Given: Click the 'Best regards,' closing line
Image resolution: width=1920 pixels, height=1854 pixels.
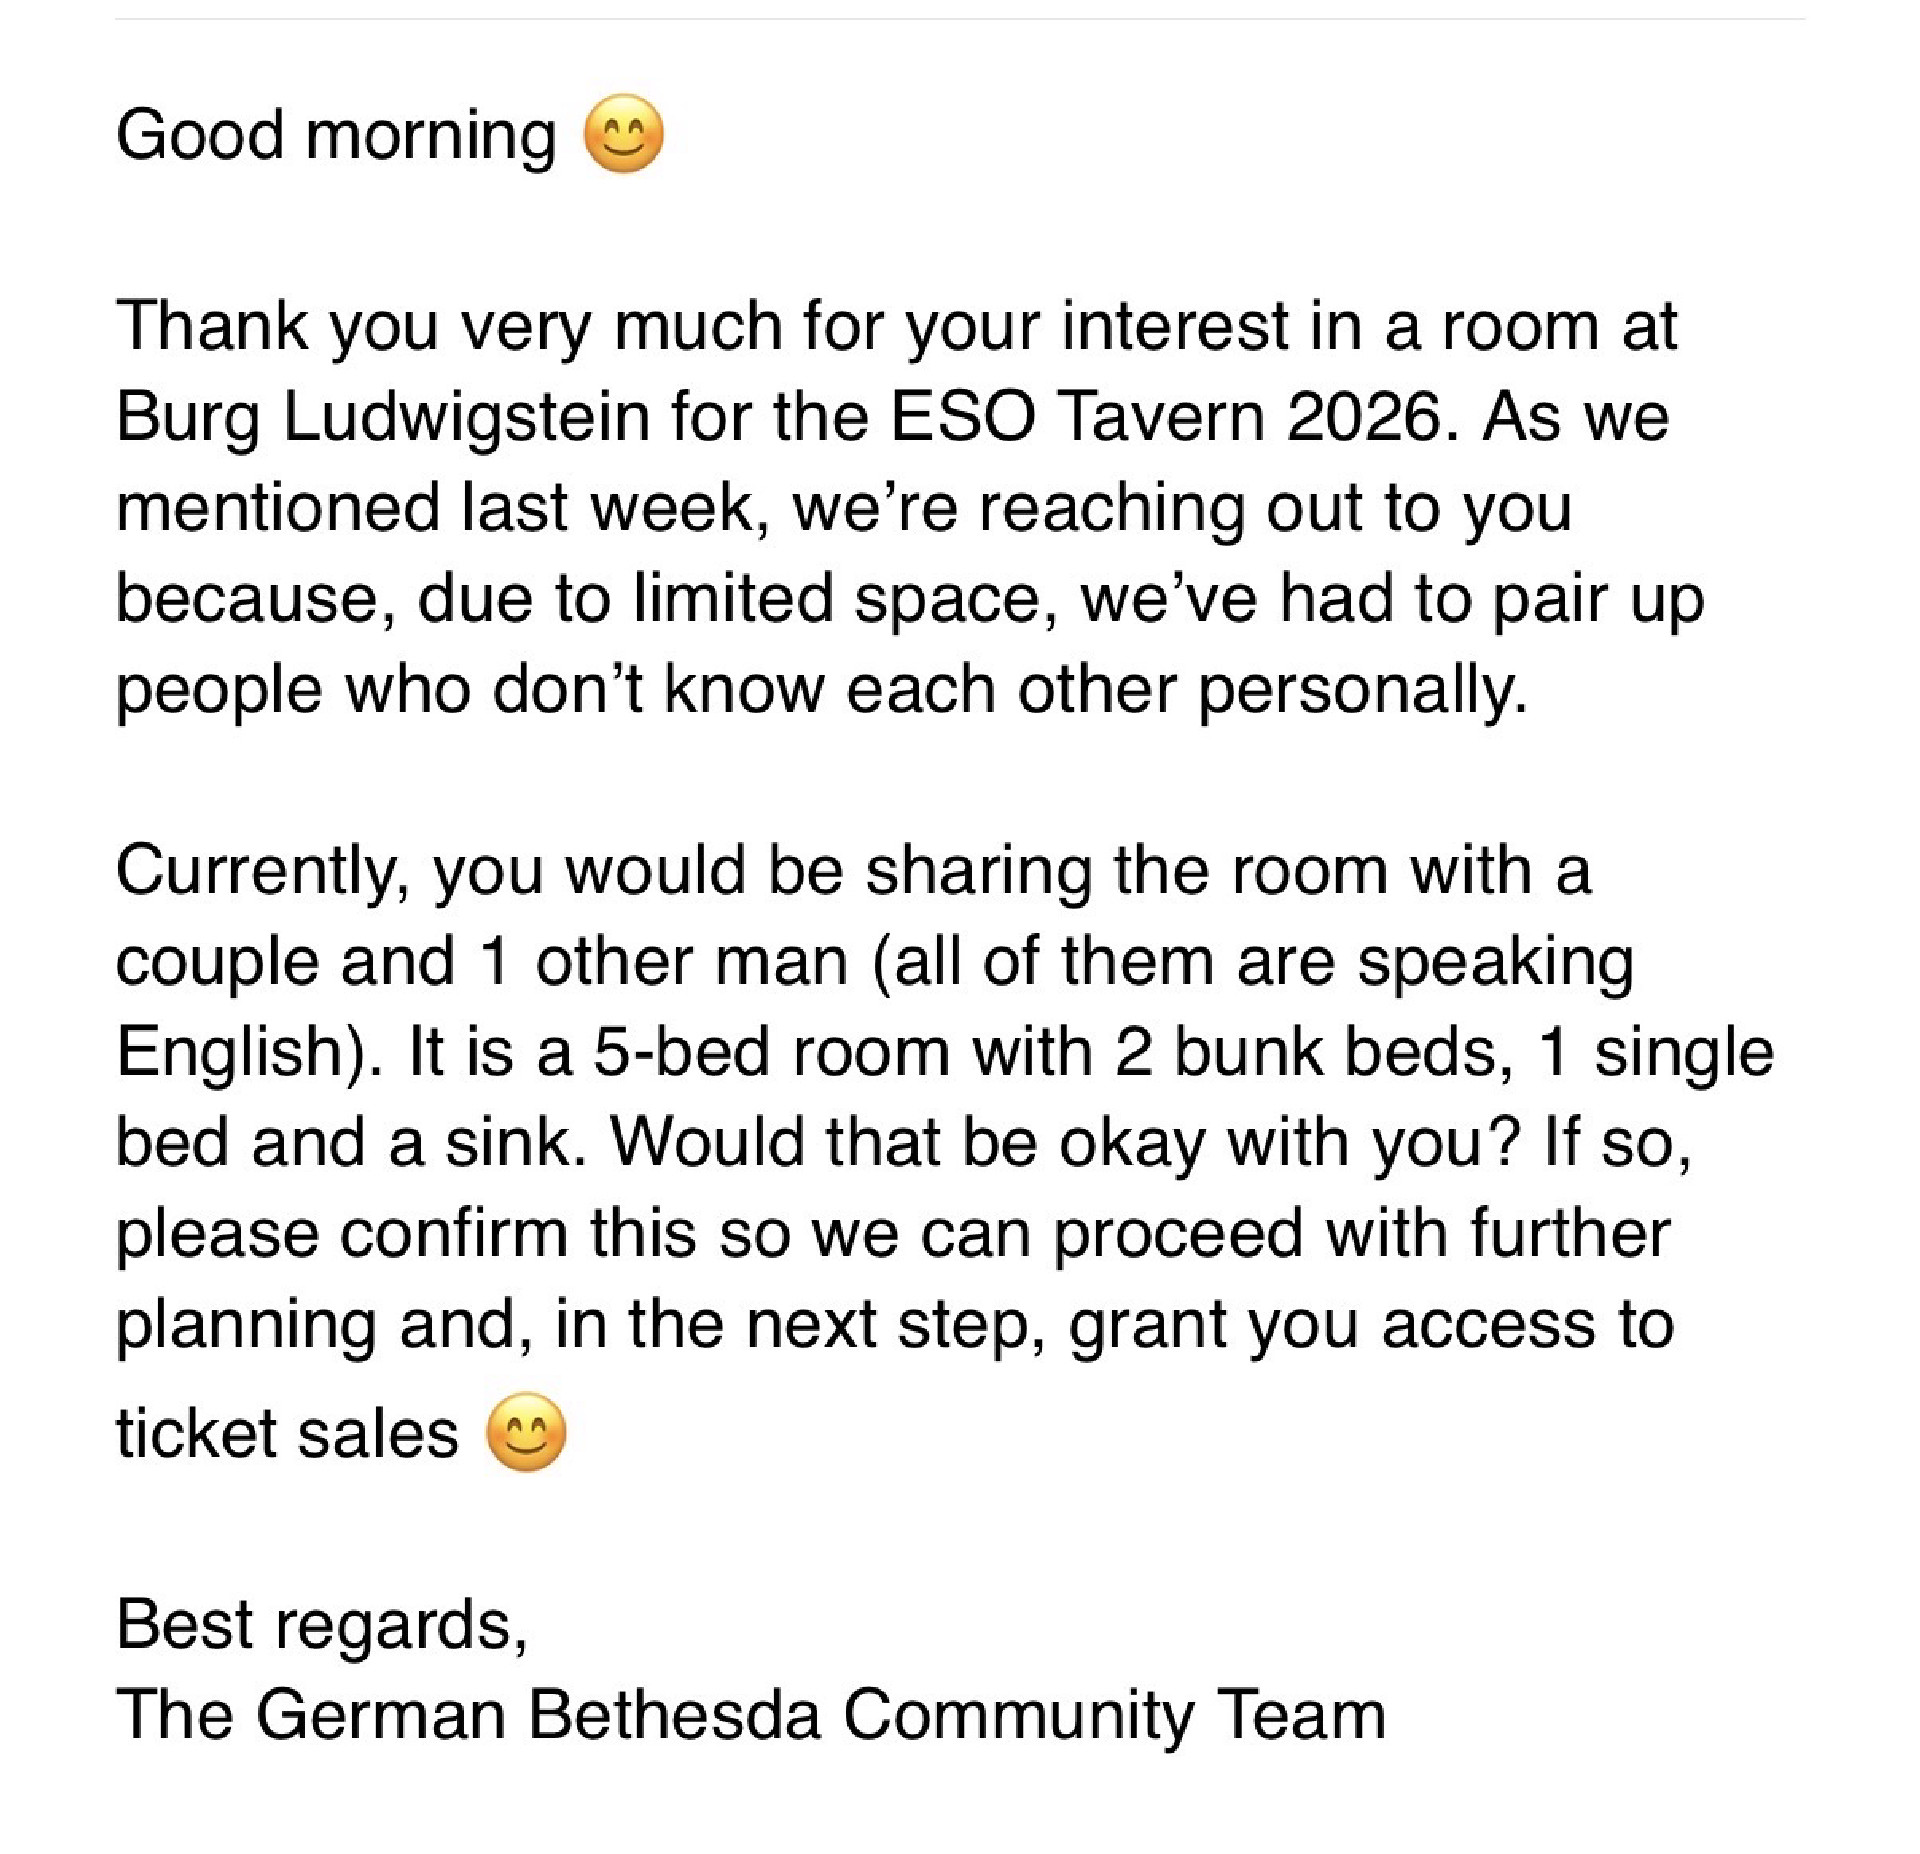Looking at the screenshot, I should [322, 1624].
